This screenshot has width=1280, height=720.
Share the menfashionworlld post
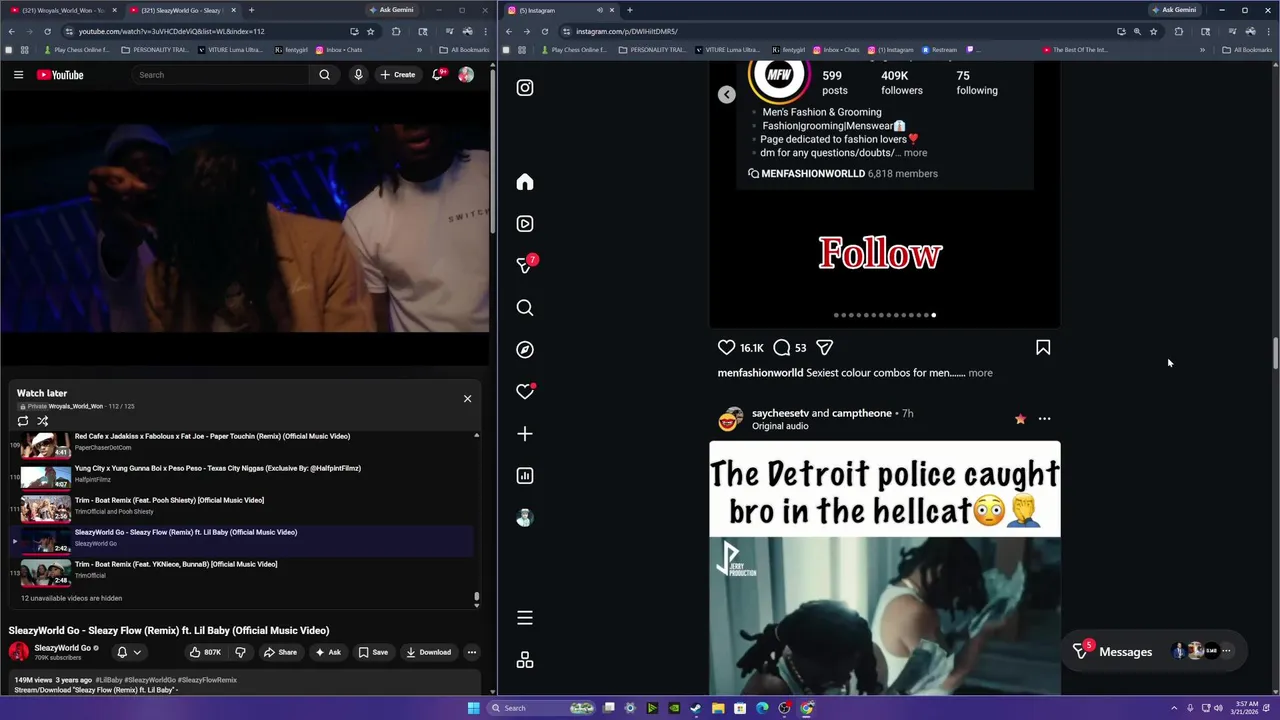pyautogui.click(x=824, y=347)
